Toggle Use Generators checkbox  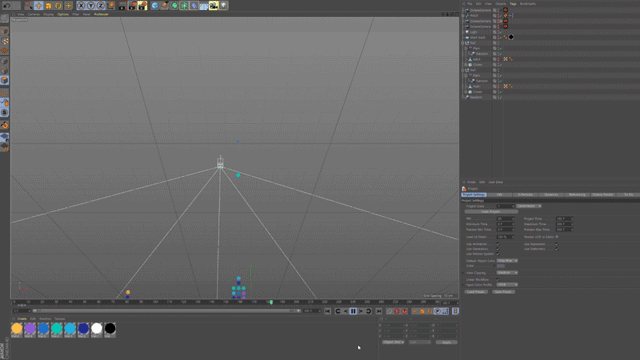(x=498, y=249)
